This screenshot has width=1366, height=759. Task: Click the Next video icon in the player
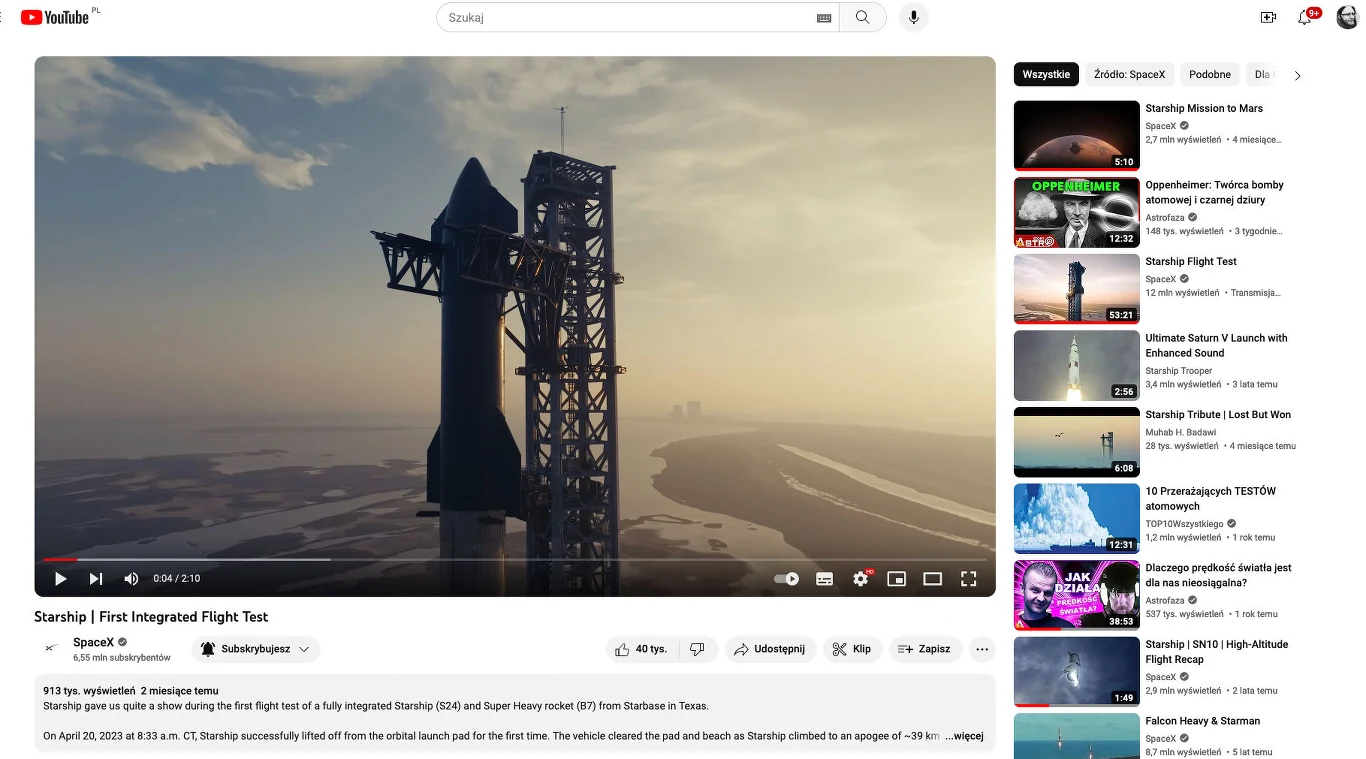click(95, 578)
